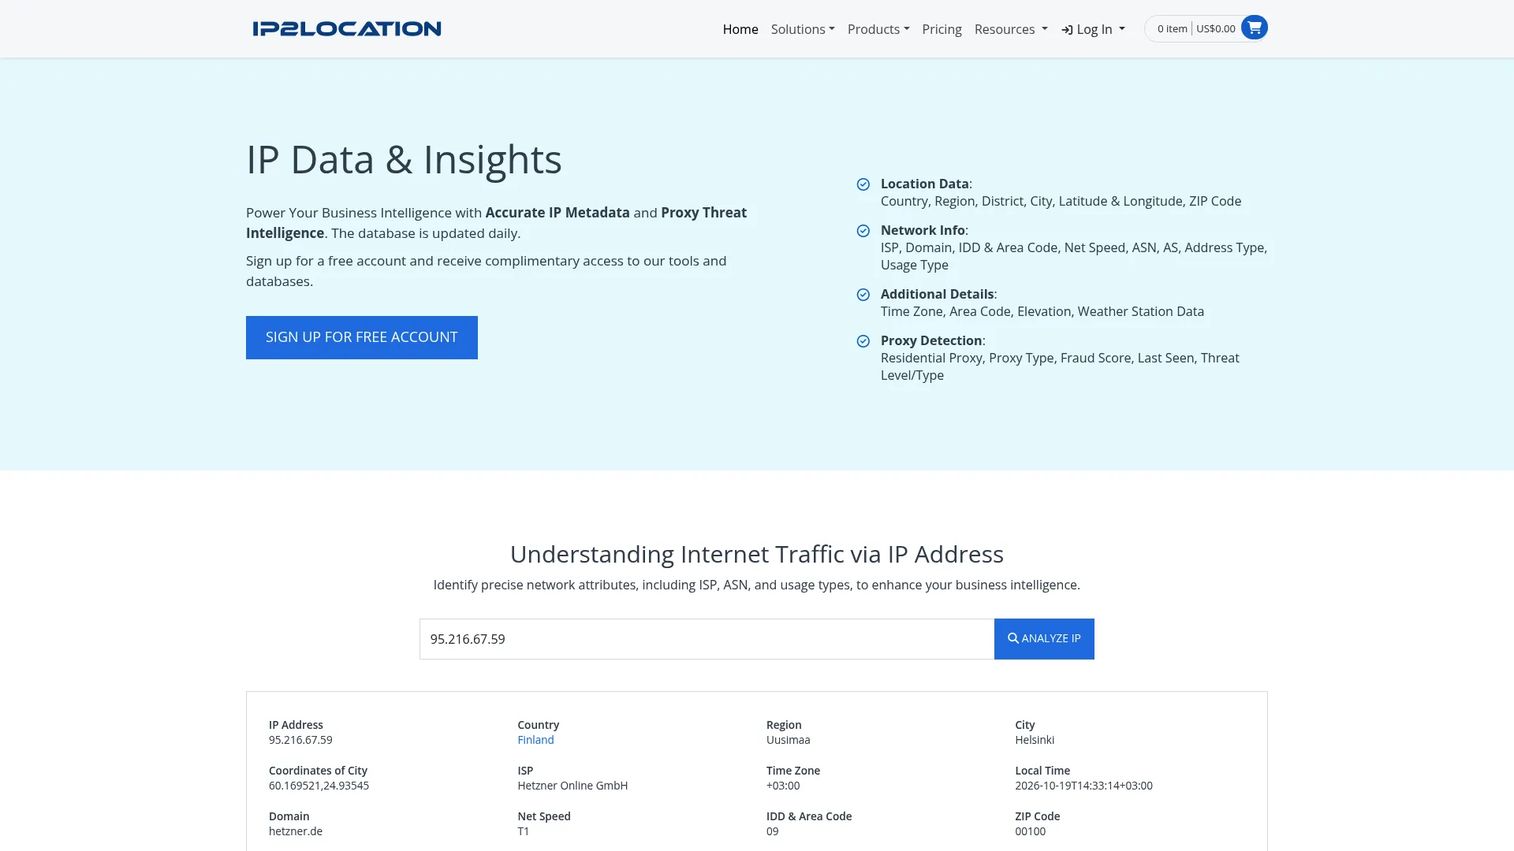Image resolution: width=1514 pixels, height=851 pixels.
Task: Click the ISP value Hetzner Online GmbH
Action: pyautogui.click(x=572, y=786)
